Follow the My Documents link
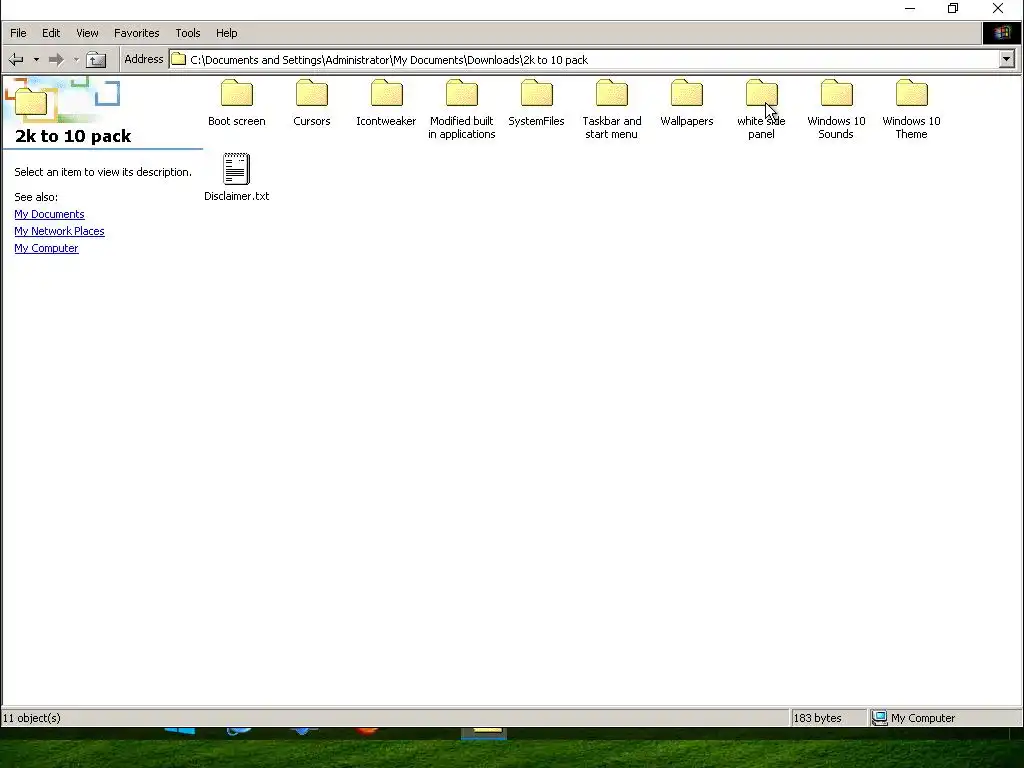The image size is (1024, 768). coord(49,214)
